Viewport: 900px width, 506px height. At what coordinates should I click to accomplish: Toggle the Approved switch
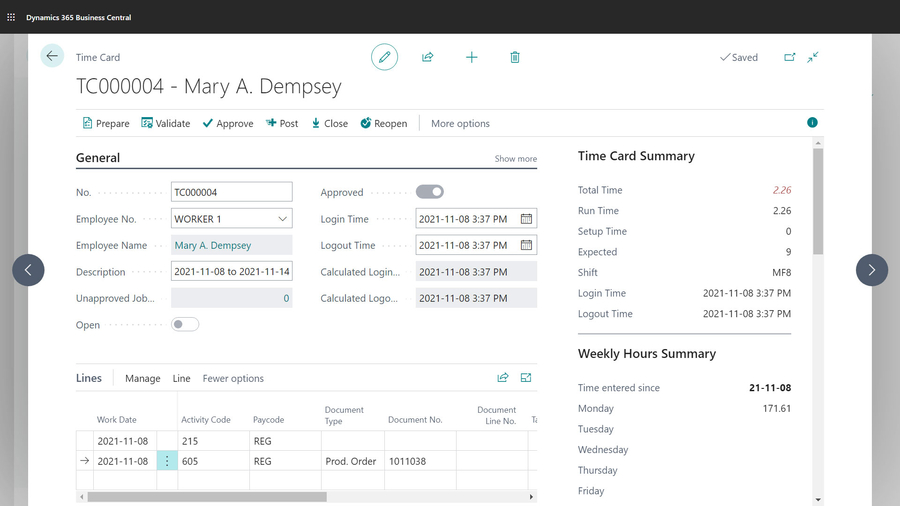[430, 192]
